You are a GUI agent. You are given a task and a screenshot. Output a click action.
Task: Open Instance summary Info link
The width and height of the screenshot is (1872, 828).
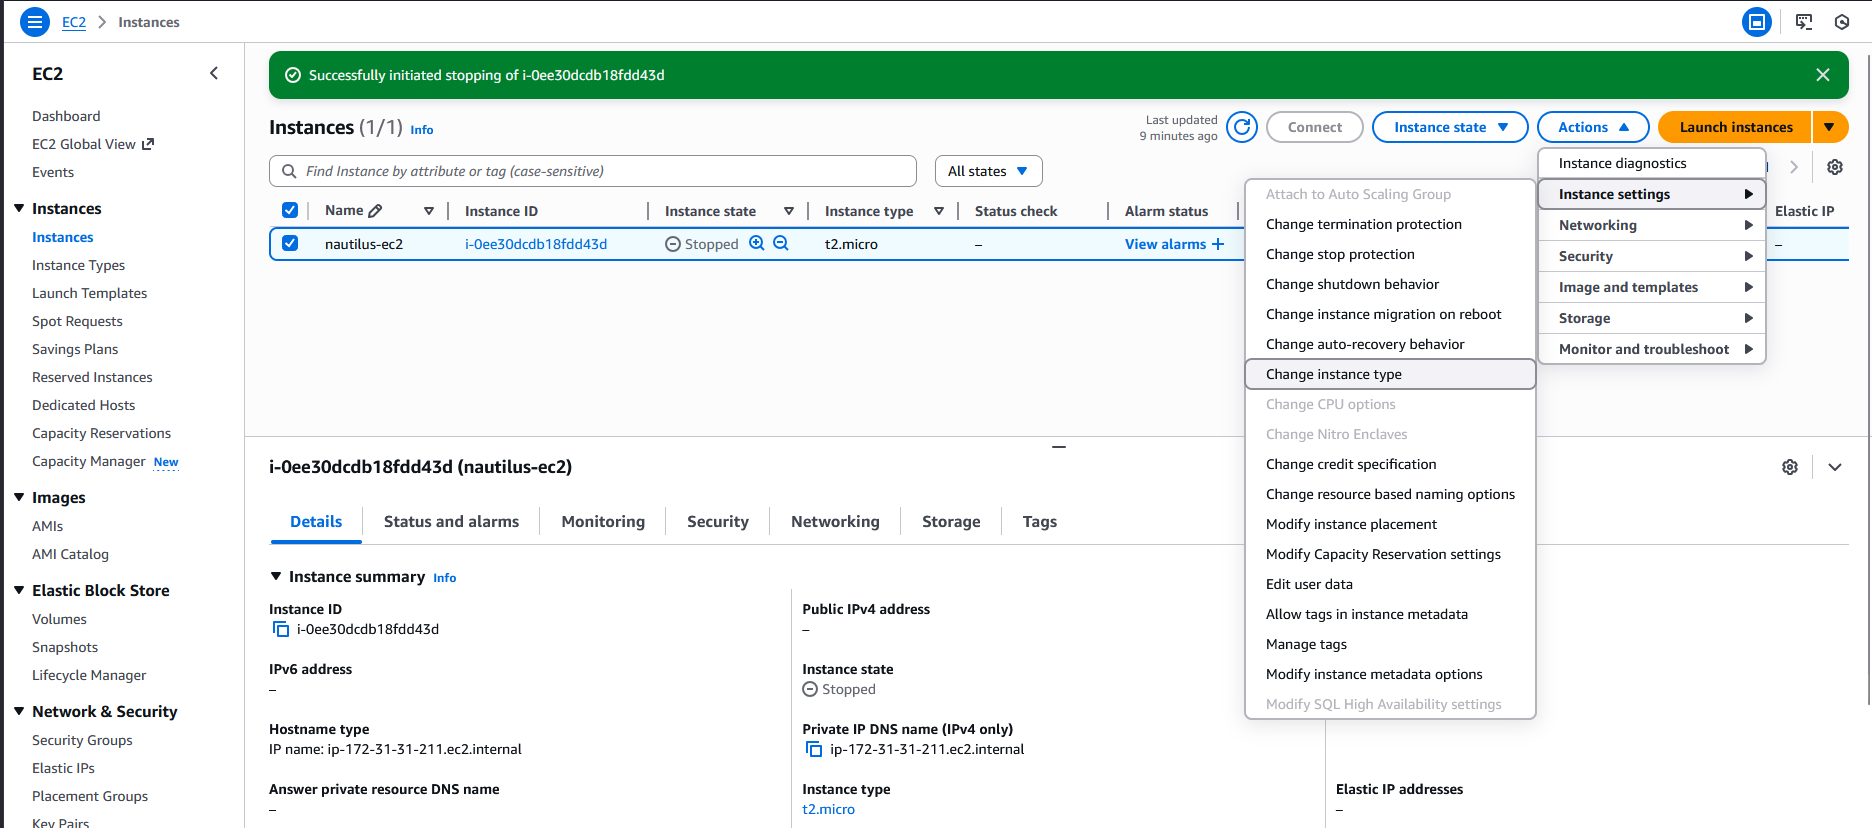click(445, 578)
